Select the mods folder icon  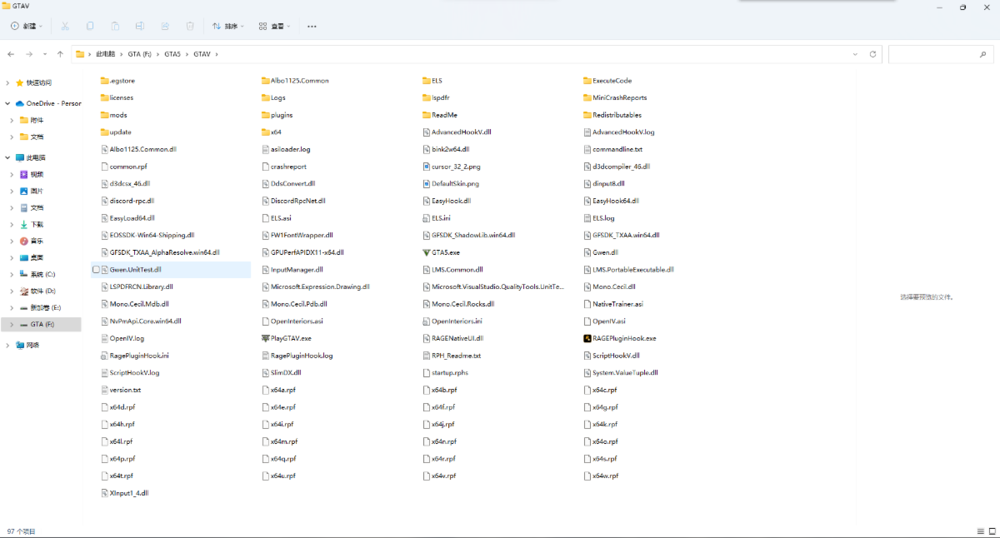(x=105, y=115)
